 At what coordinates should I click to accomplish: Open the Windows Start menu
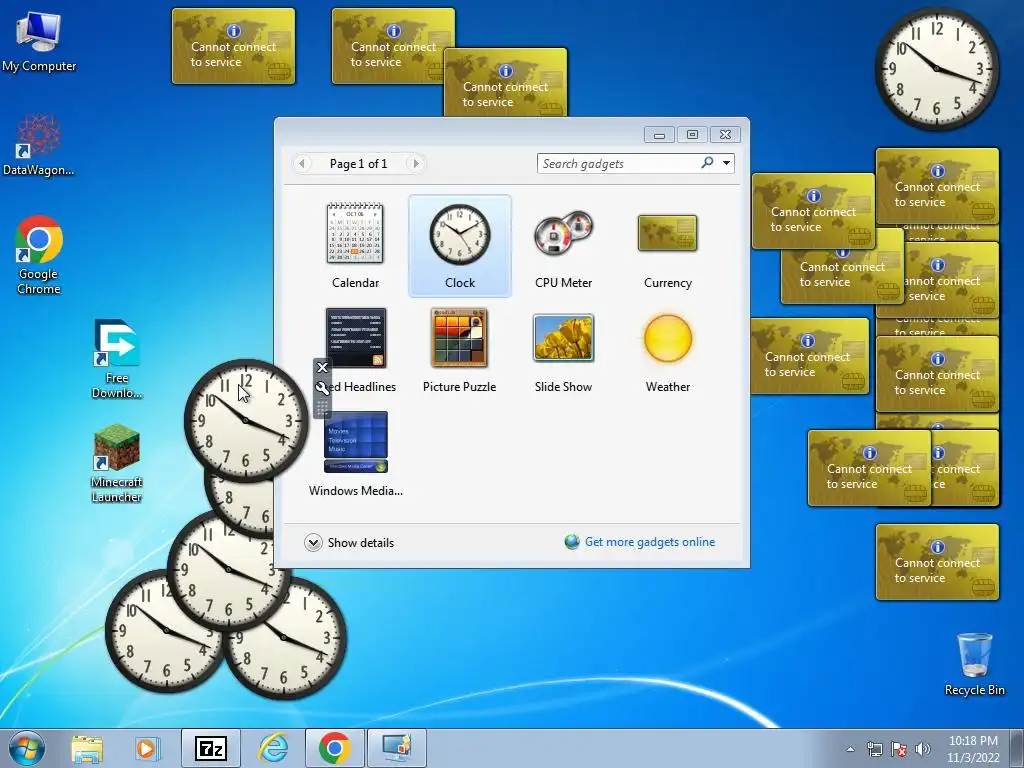pos(27,748)
